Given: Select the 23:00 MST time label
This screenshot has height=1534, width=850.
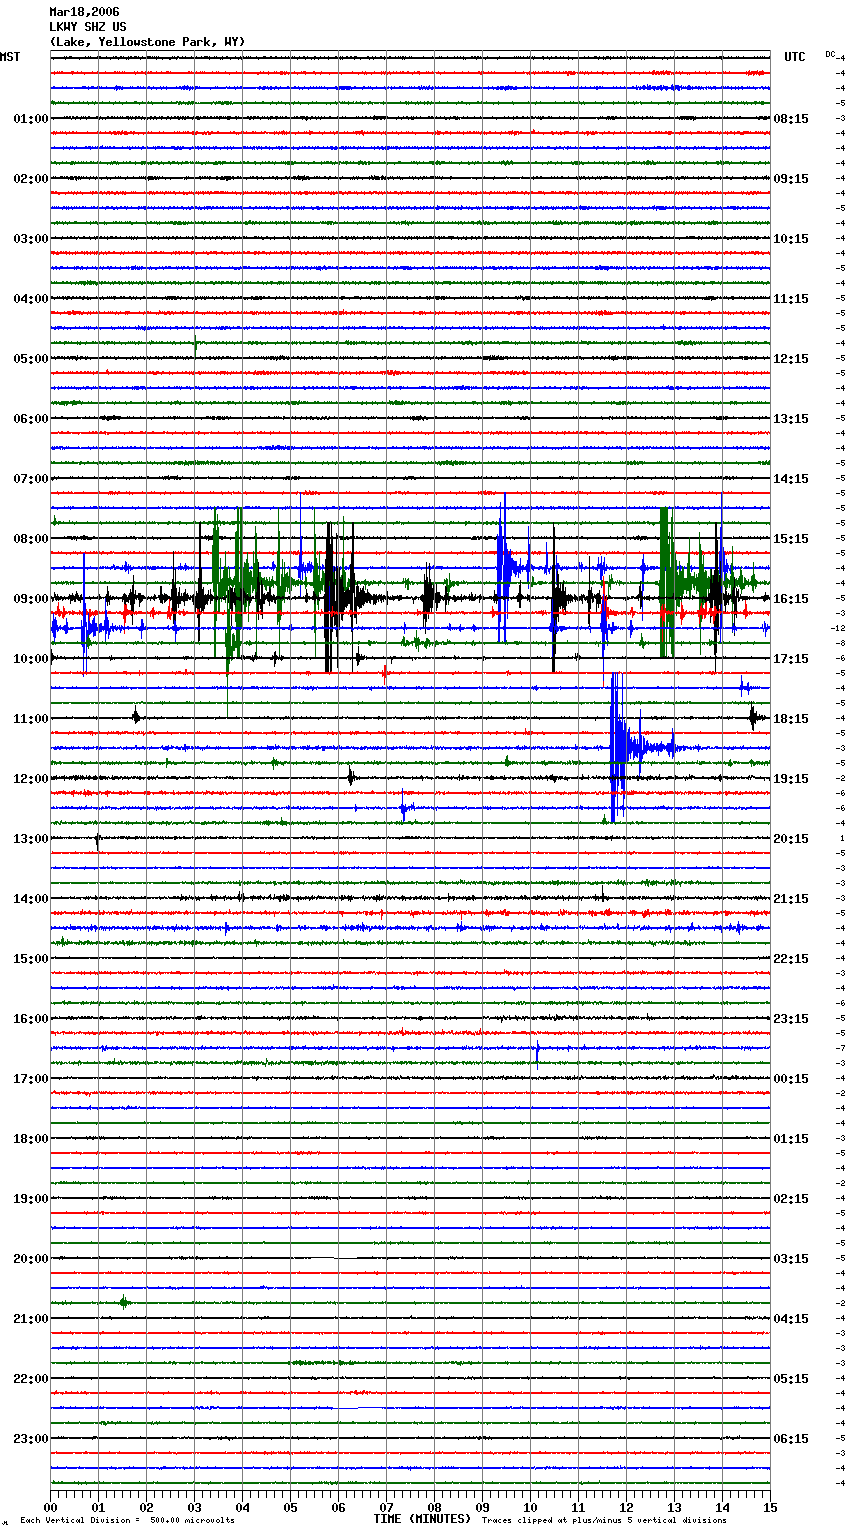Looking at the screenshot, I should coord(31,1439).
